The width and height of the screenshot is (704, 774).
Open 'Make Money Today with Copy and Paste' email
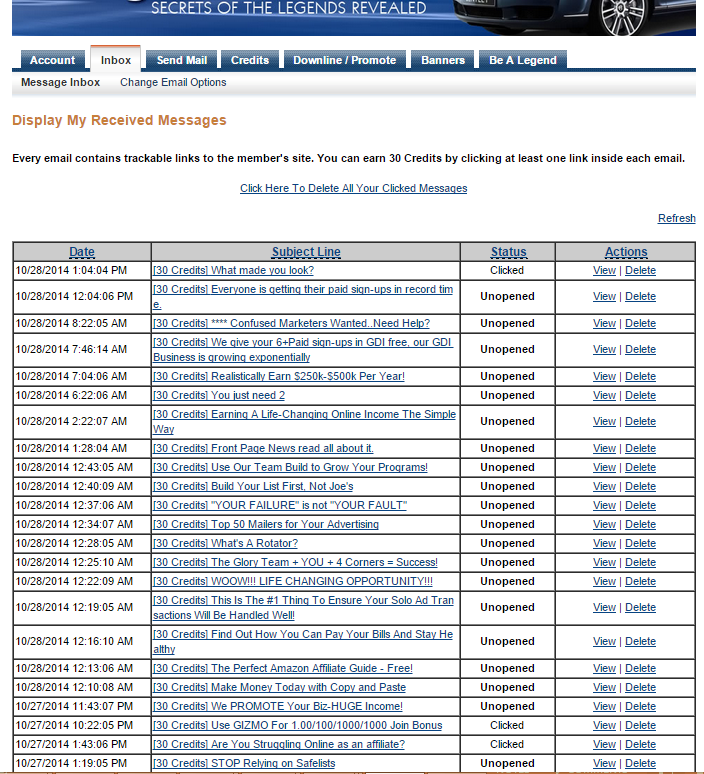(x=279, y=688)
